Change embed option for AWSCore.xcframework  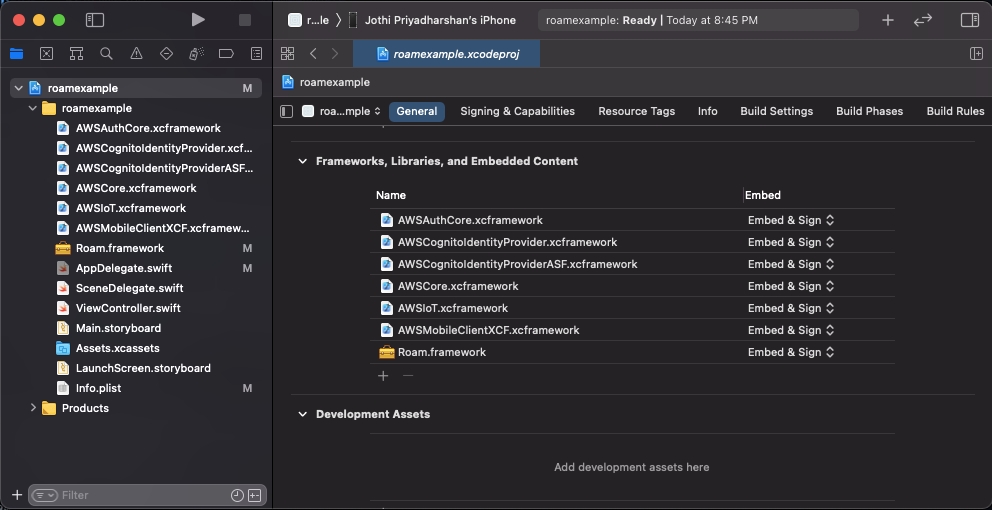tap(791, 286)
